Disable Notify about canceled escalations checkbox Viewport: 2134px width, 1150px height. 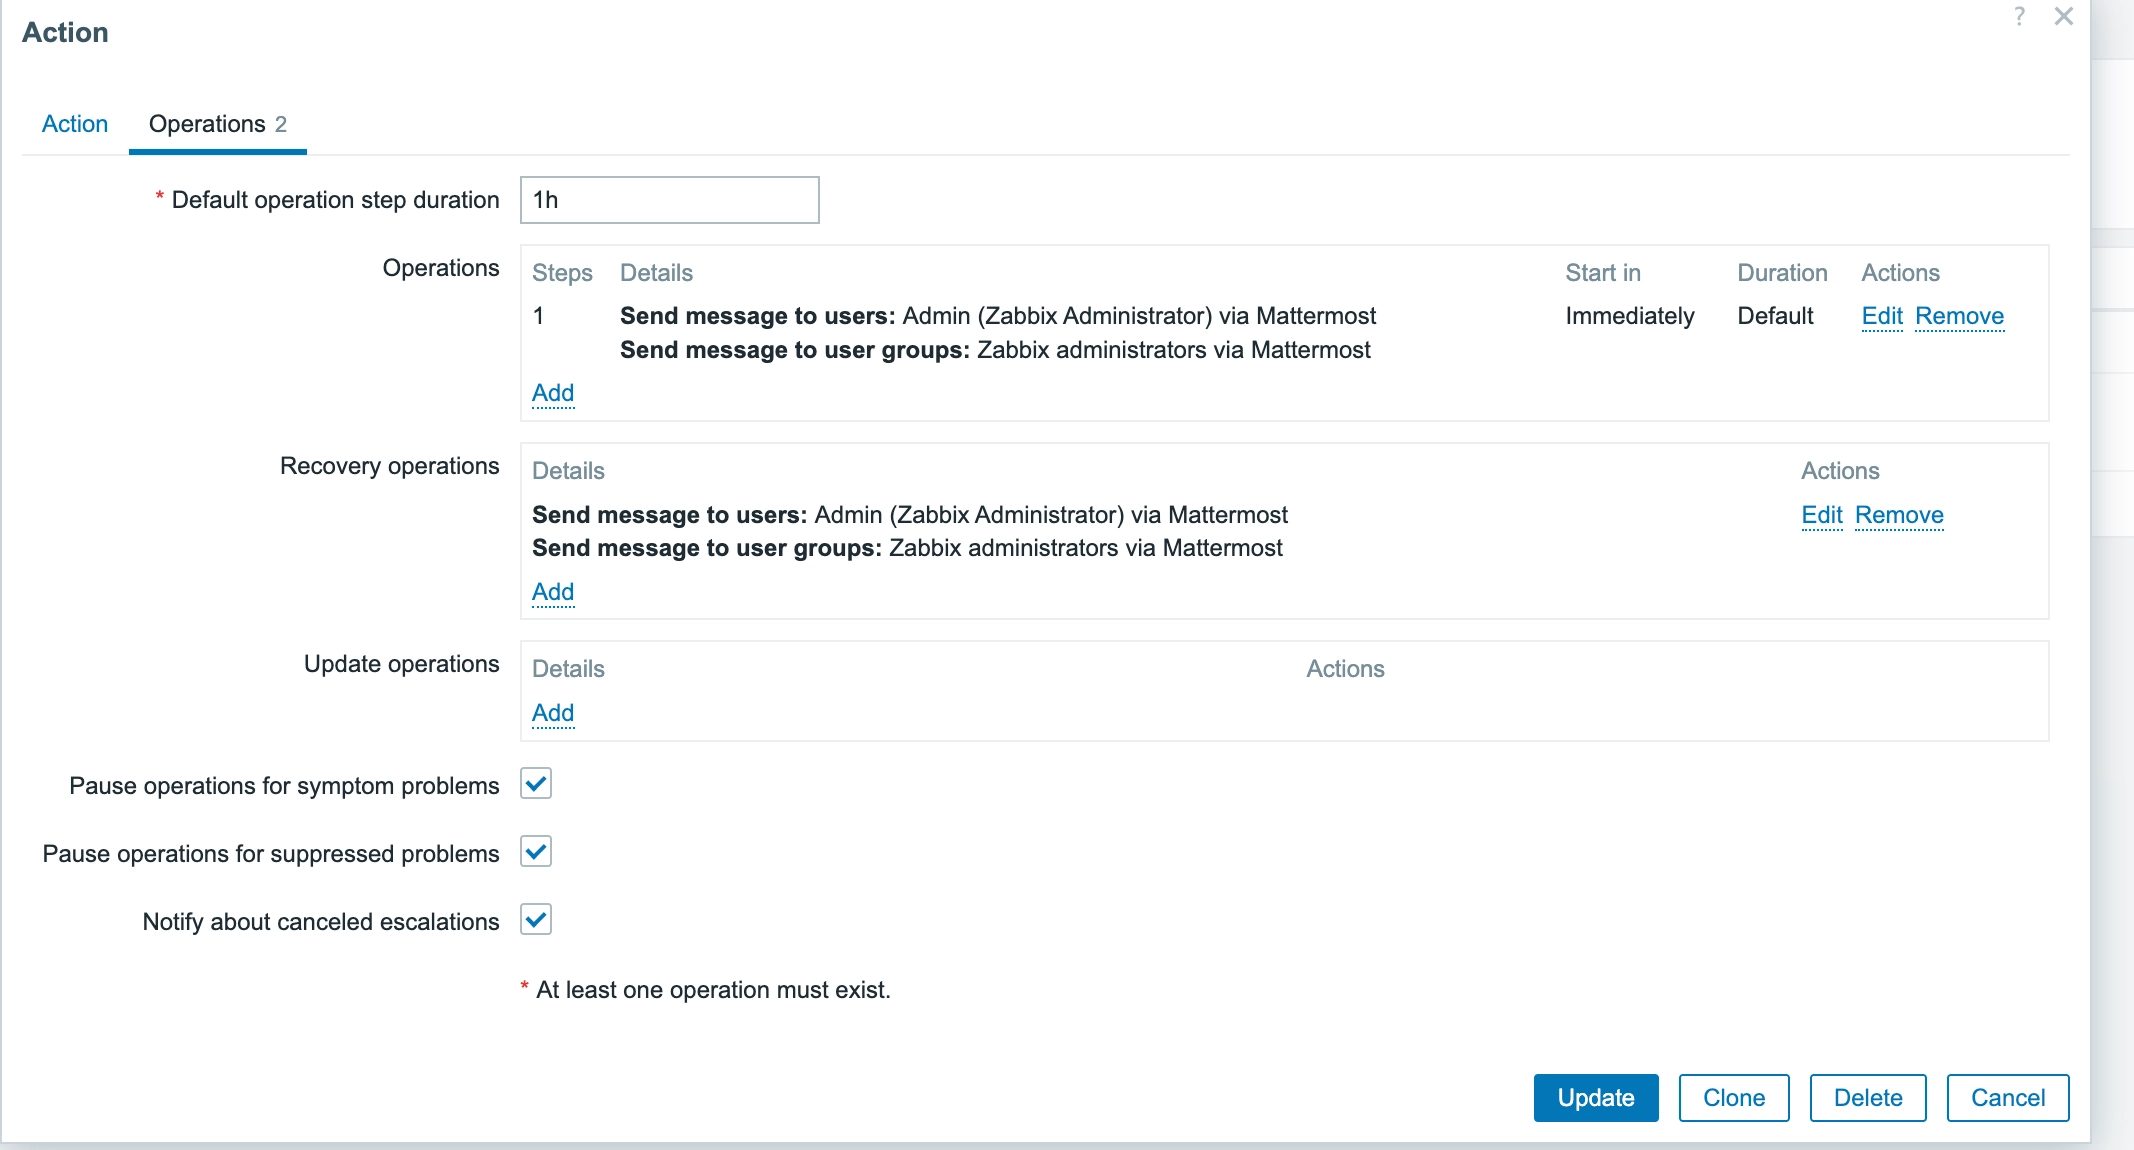tap(536, 920)
